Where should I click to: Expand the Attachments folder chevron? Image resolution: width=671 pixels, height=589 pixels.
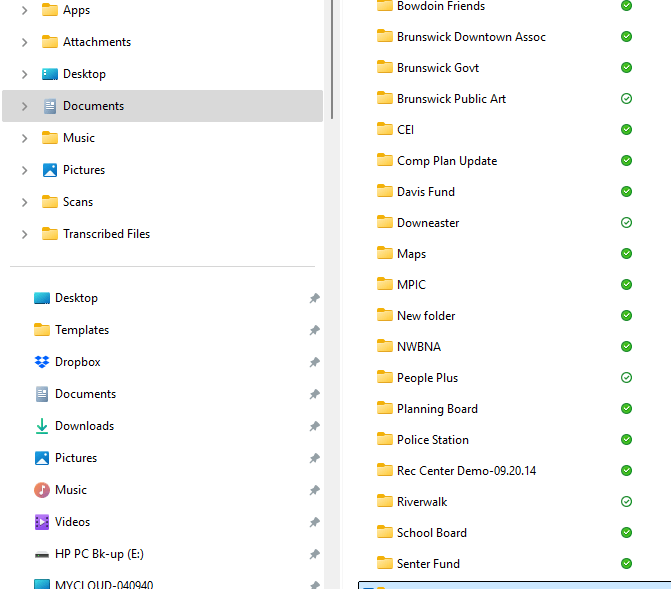(x=24, y=42)
